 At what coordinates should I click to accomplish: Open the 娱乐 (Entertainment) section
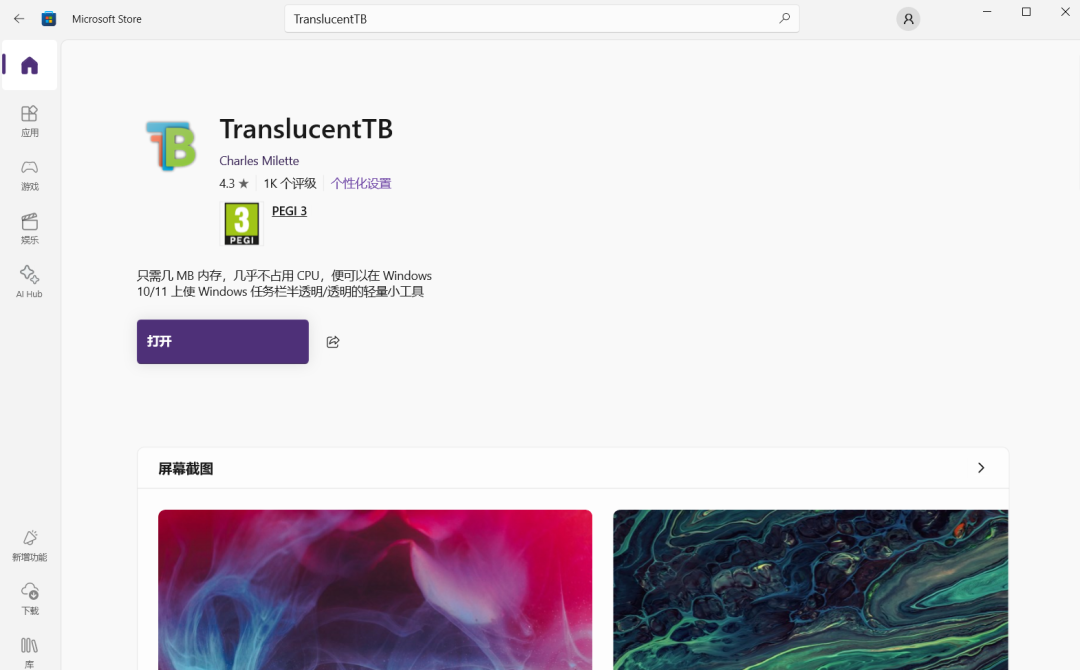pos(30,229)
